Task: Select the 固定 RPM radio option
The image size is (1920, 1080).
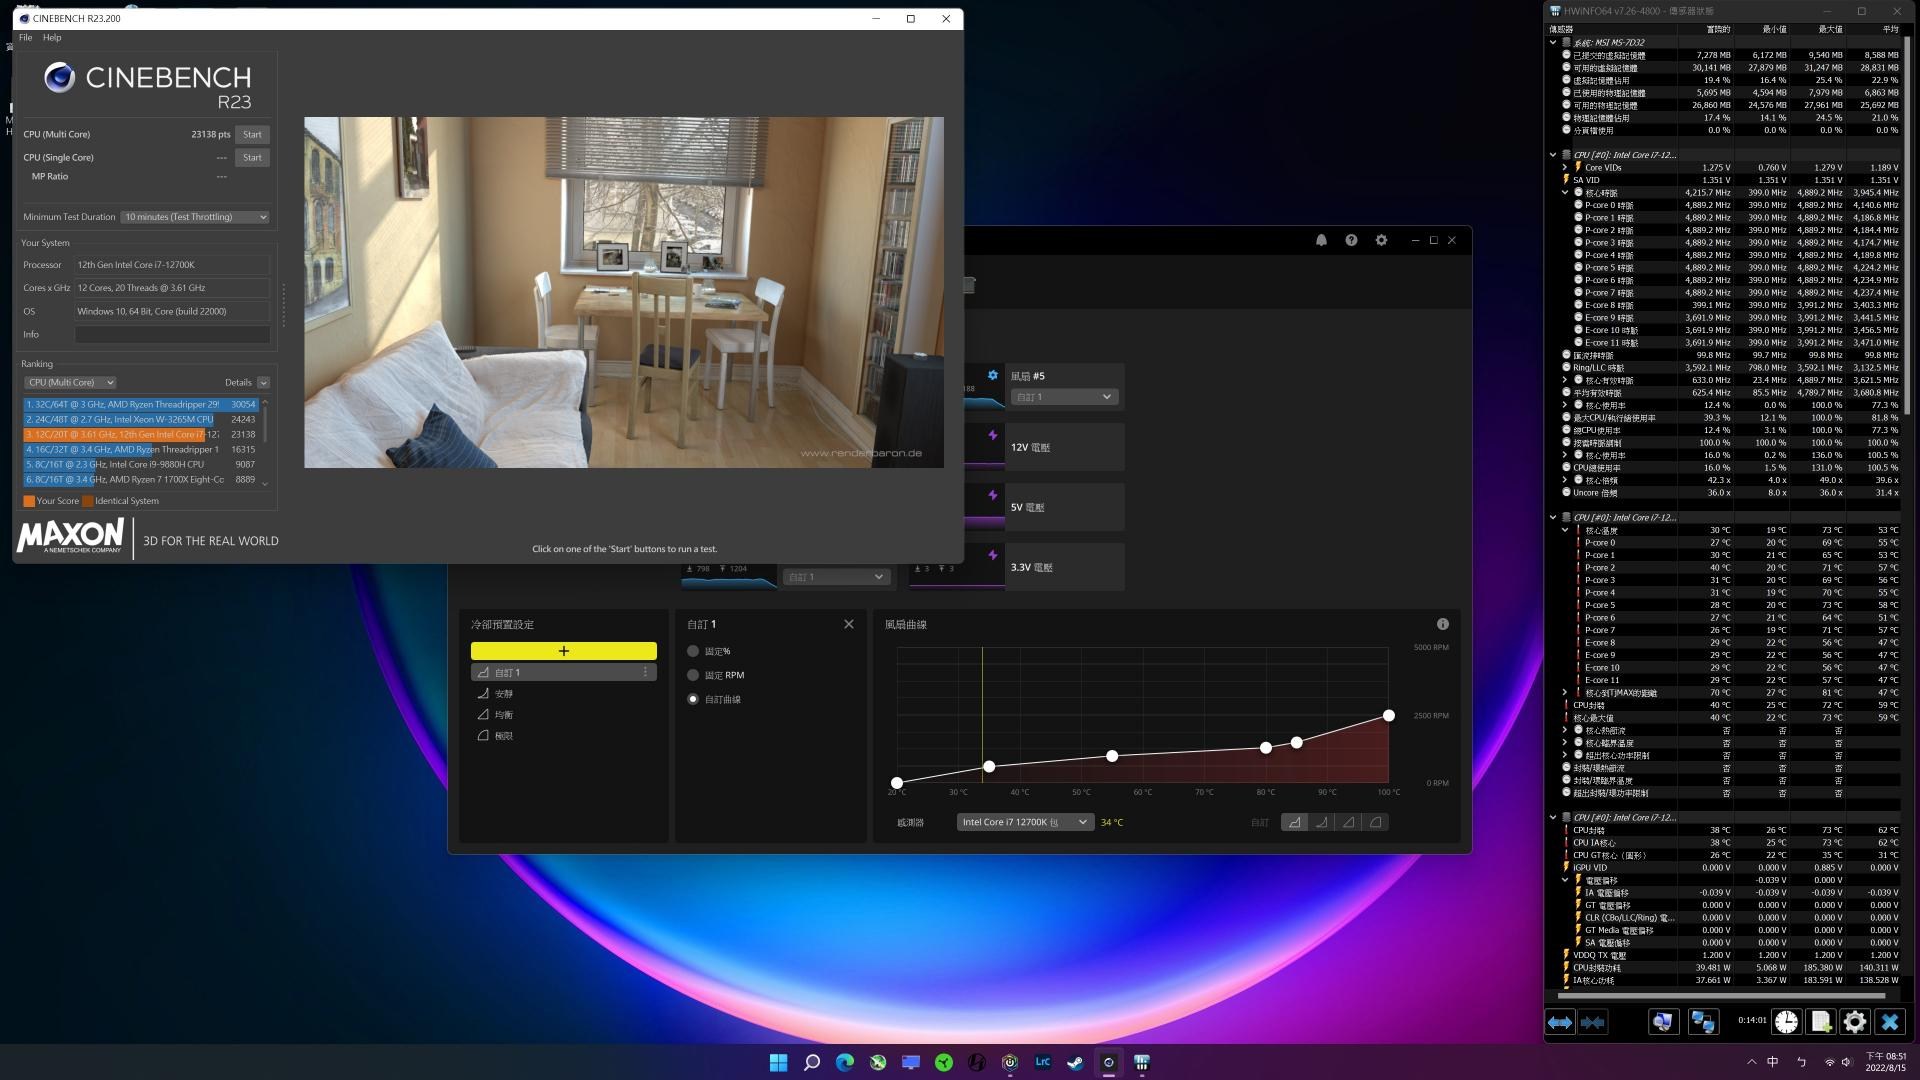Action: 693,675
